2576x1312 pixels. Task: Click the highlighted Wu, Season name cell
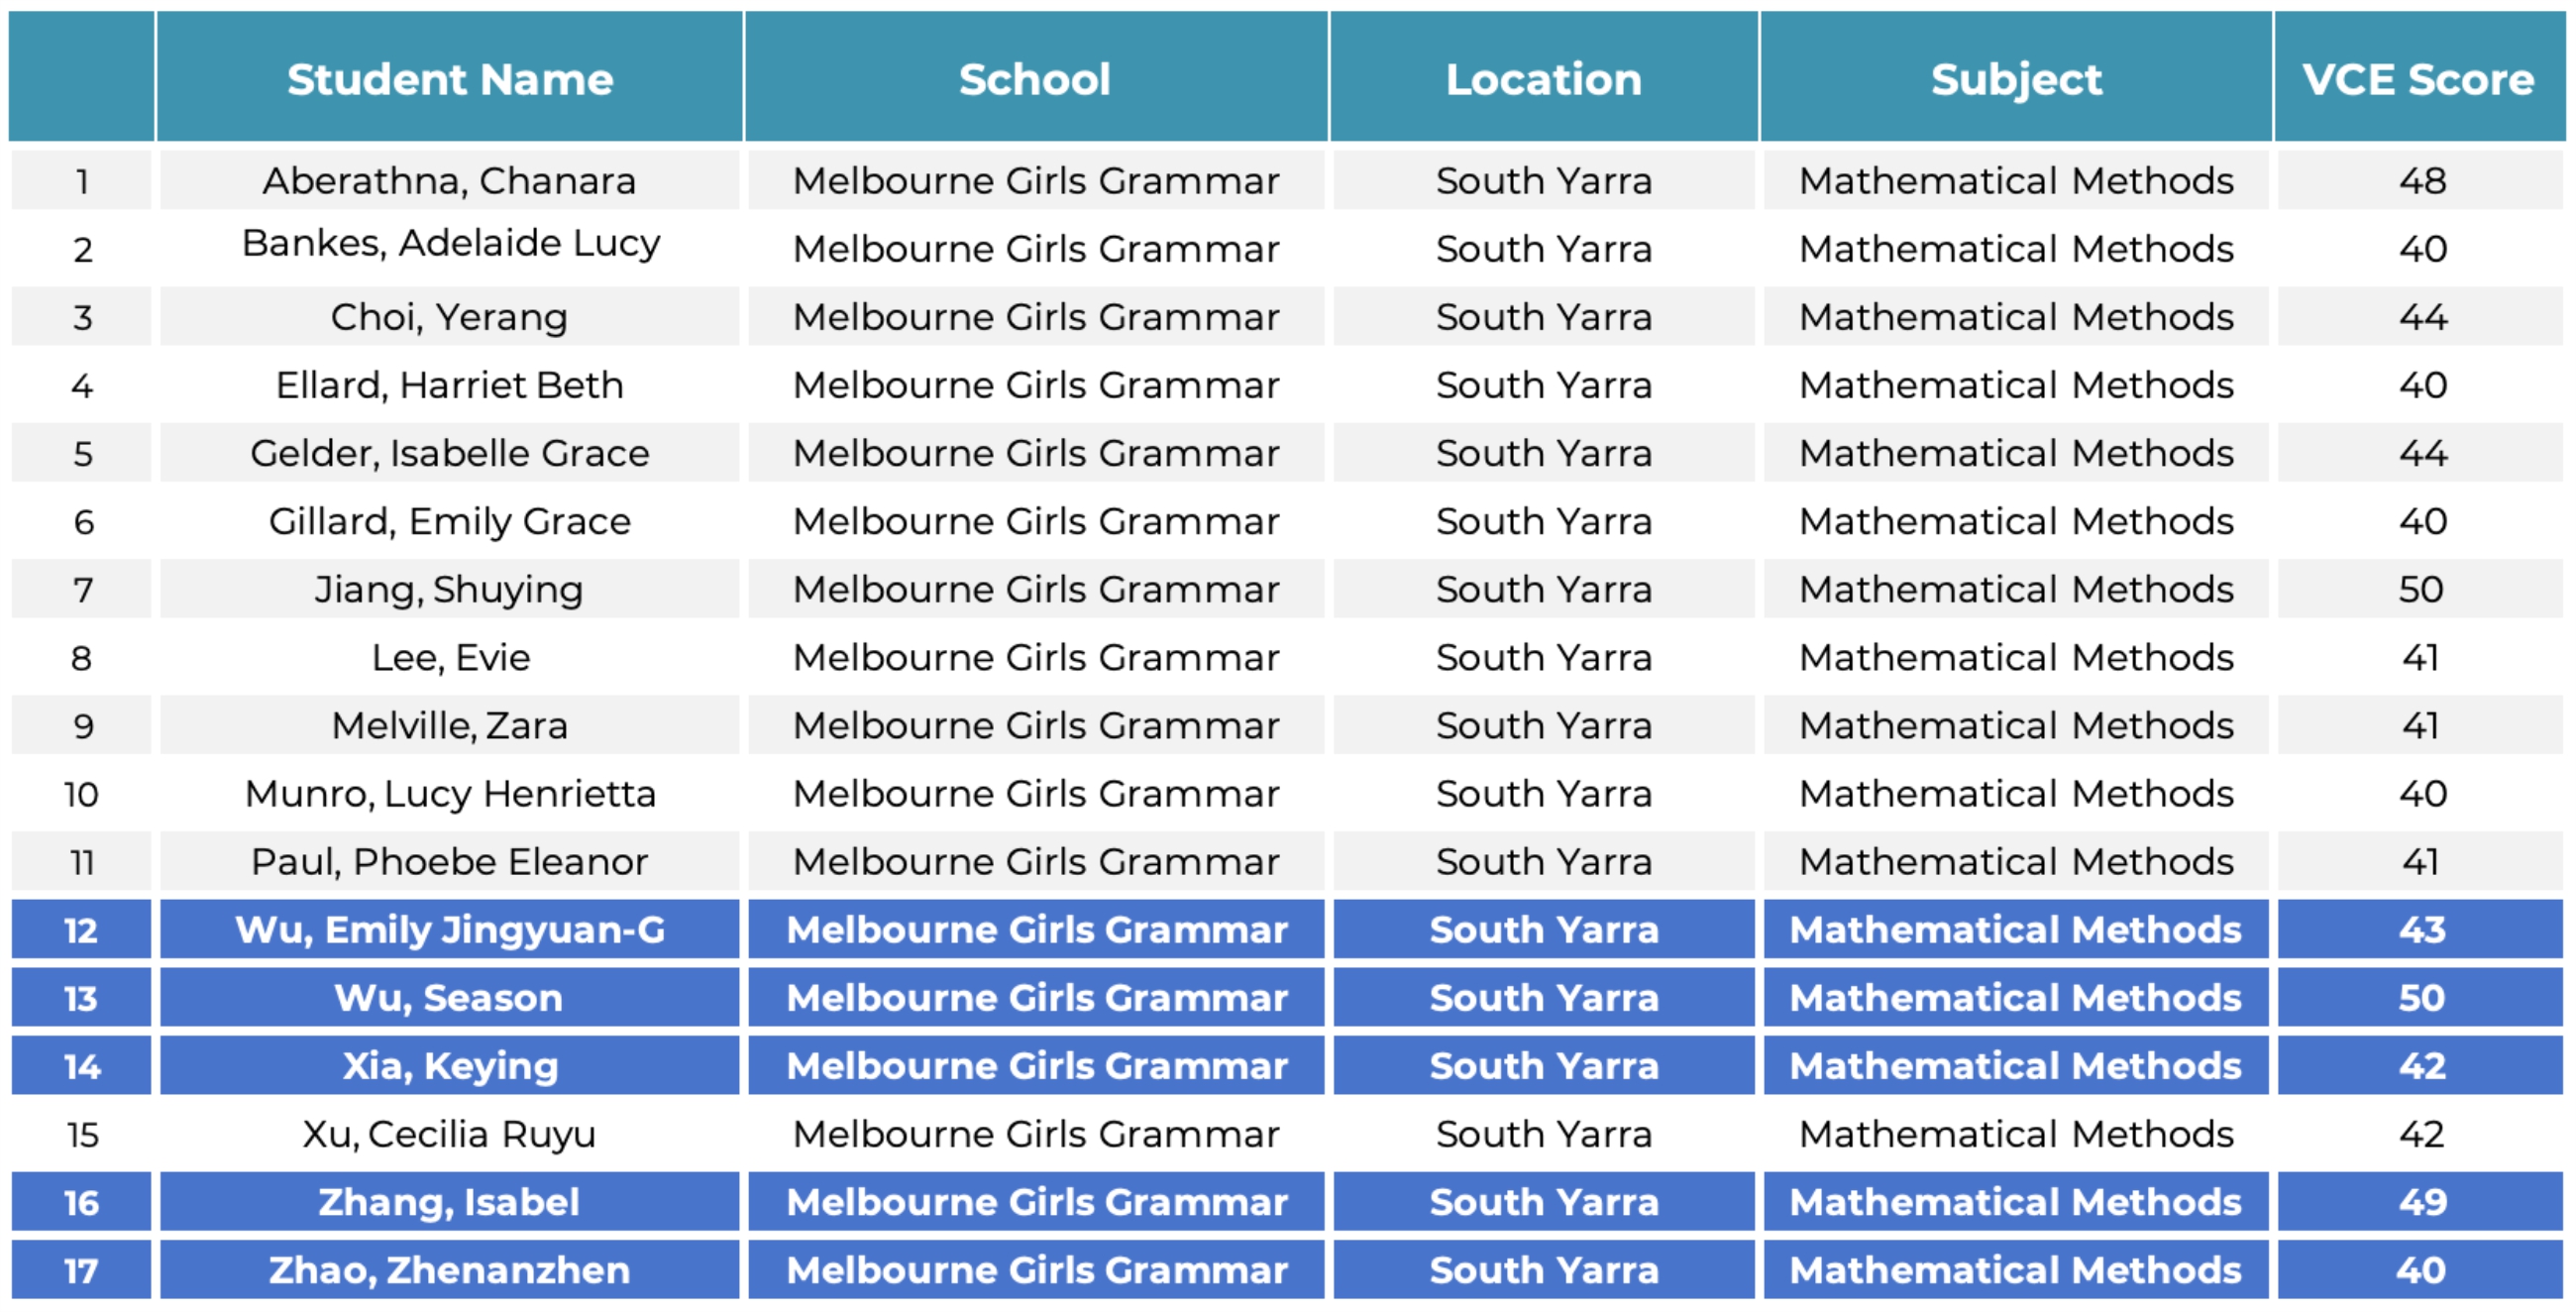click(449, 997)
